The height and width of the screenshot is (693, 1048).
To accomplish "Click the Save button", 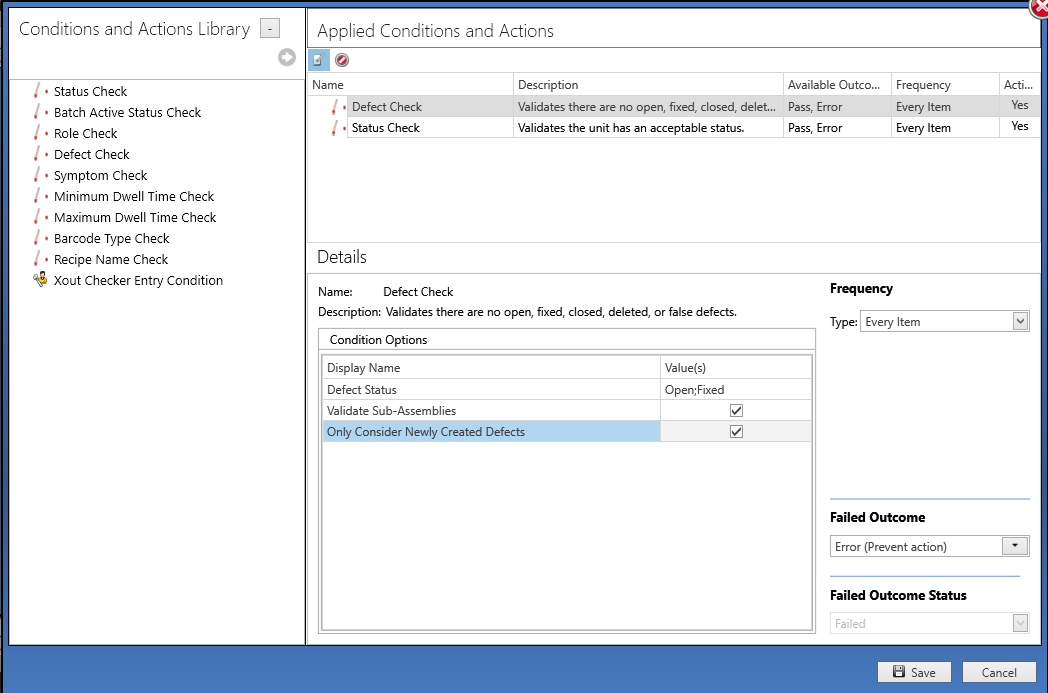I will (x=913, y=671).
